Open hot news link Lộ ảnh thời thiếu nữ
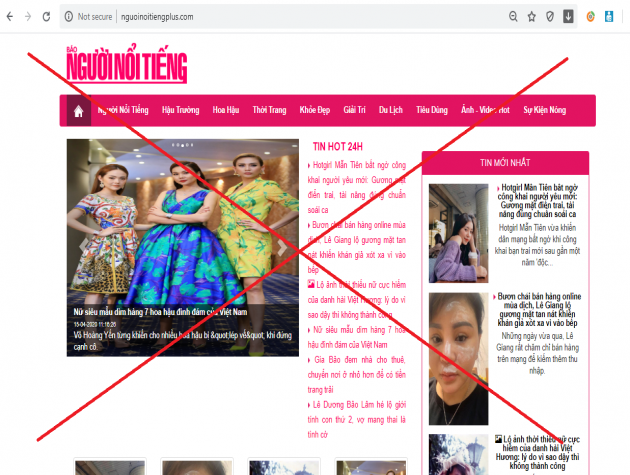 pyautogui.click(x=357, y=300)
